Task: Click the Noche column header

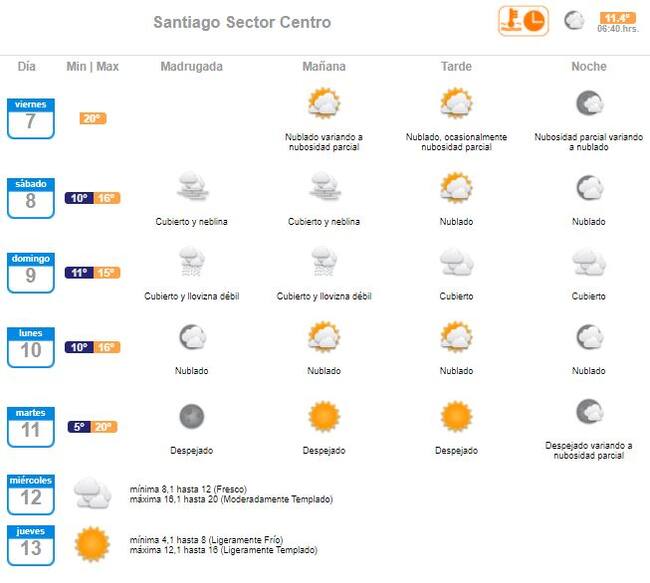Action: pos(588,67)
